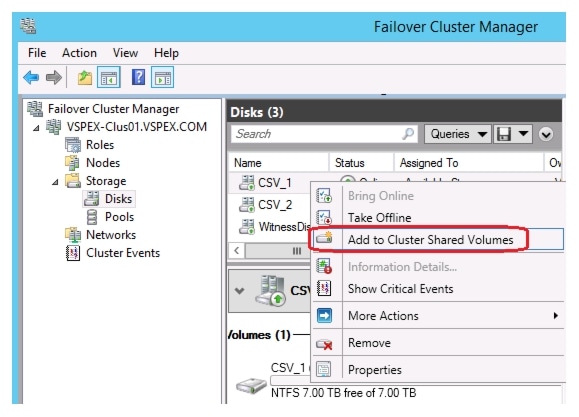Image resolution: width=579 pixels, height=417 pixels.
Task: Choose Remove from context menu
Action: (438, 343)
